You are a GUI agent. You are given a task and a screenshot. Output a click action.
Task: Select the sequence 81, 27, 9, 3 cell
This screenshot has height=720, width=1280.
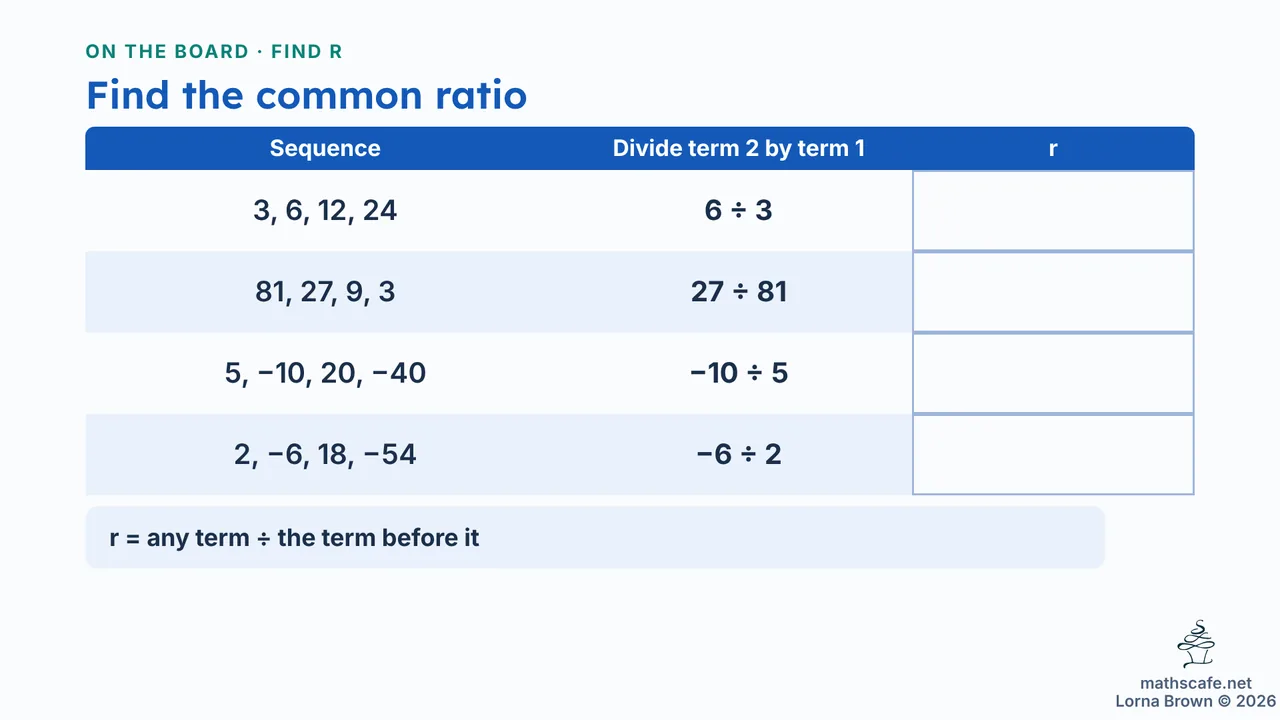[x=325, y=292]
